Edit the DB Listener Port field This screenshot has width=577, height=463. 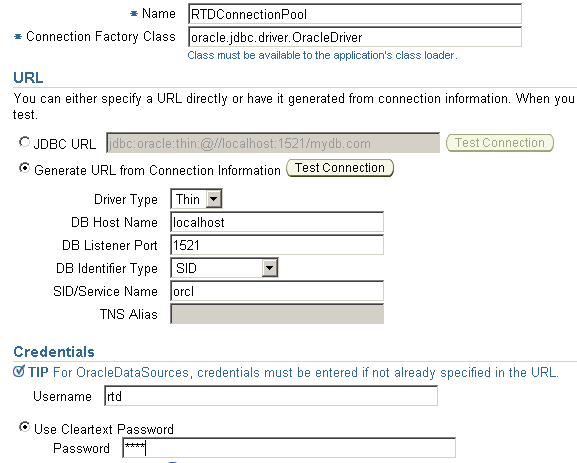point(277,245)
